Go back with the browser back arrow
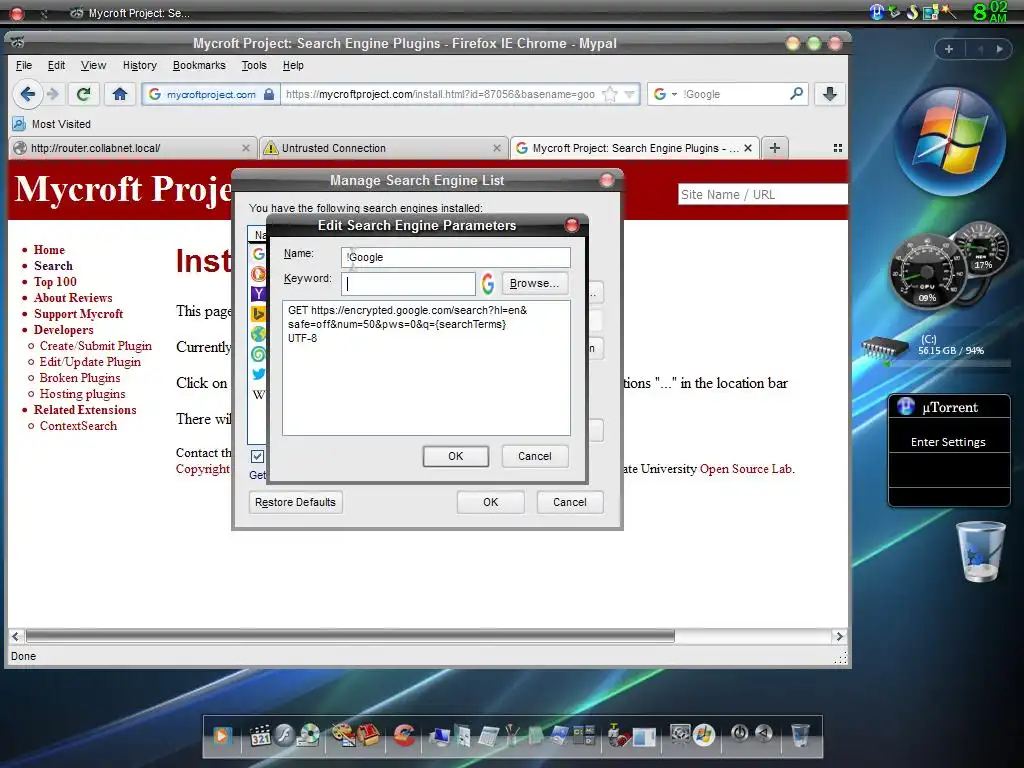1024x768 pixels. 27,94
